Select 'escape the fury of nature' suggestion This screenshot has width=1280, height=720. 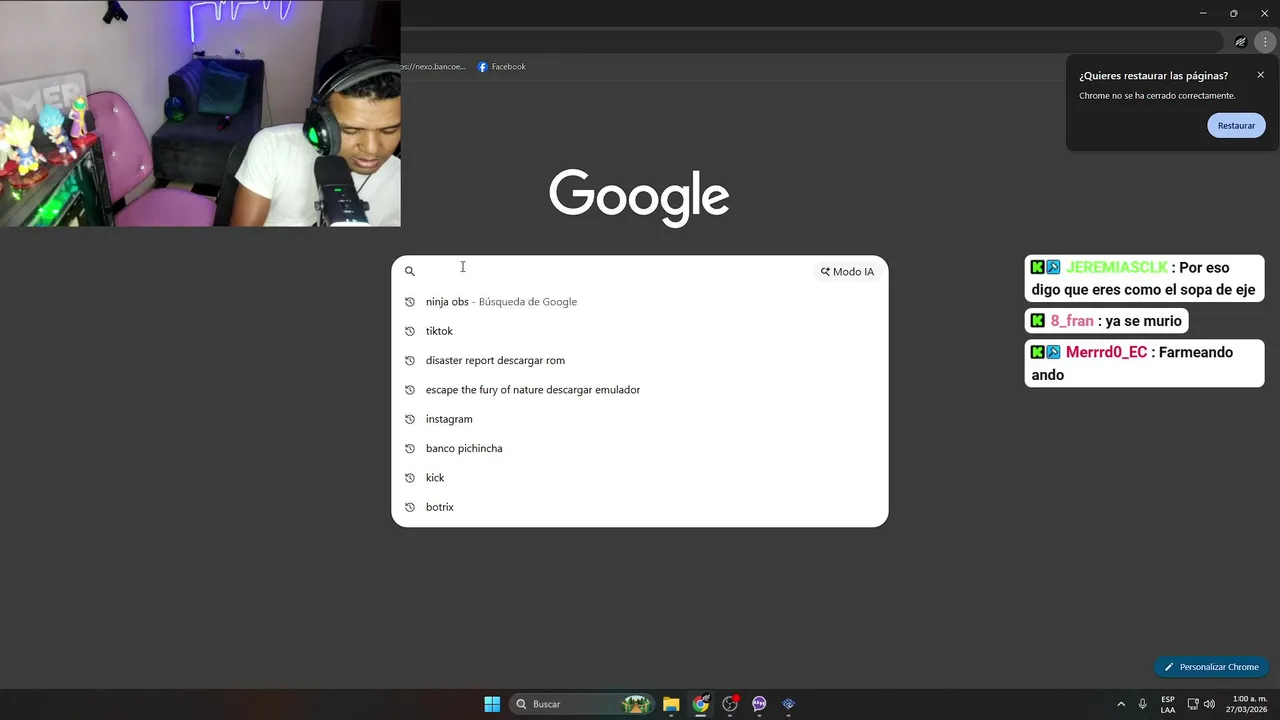(x=640, y=390)
